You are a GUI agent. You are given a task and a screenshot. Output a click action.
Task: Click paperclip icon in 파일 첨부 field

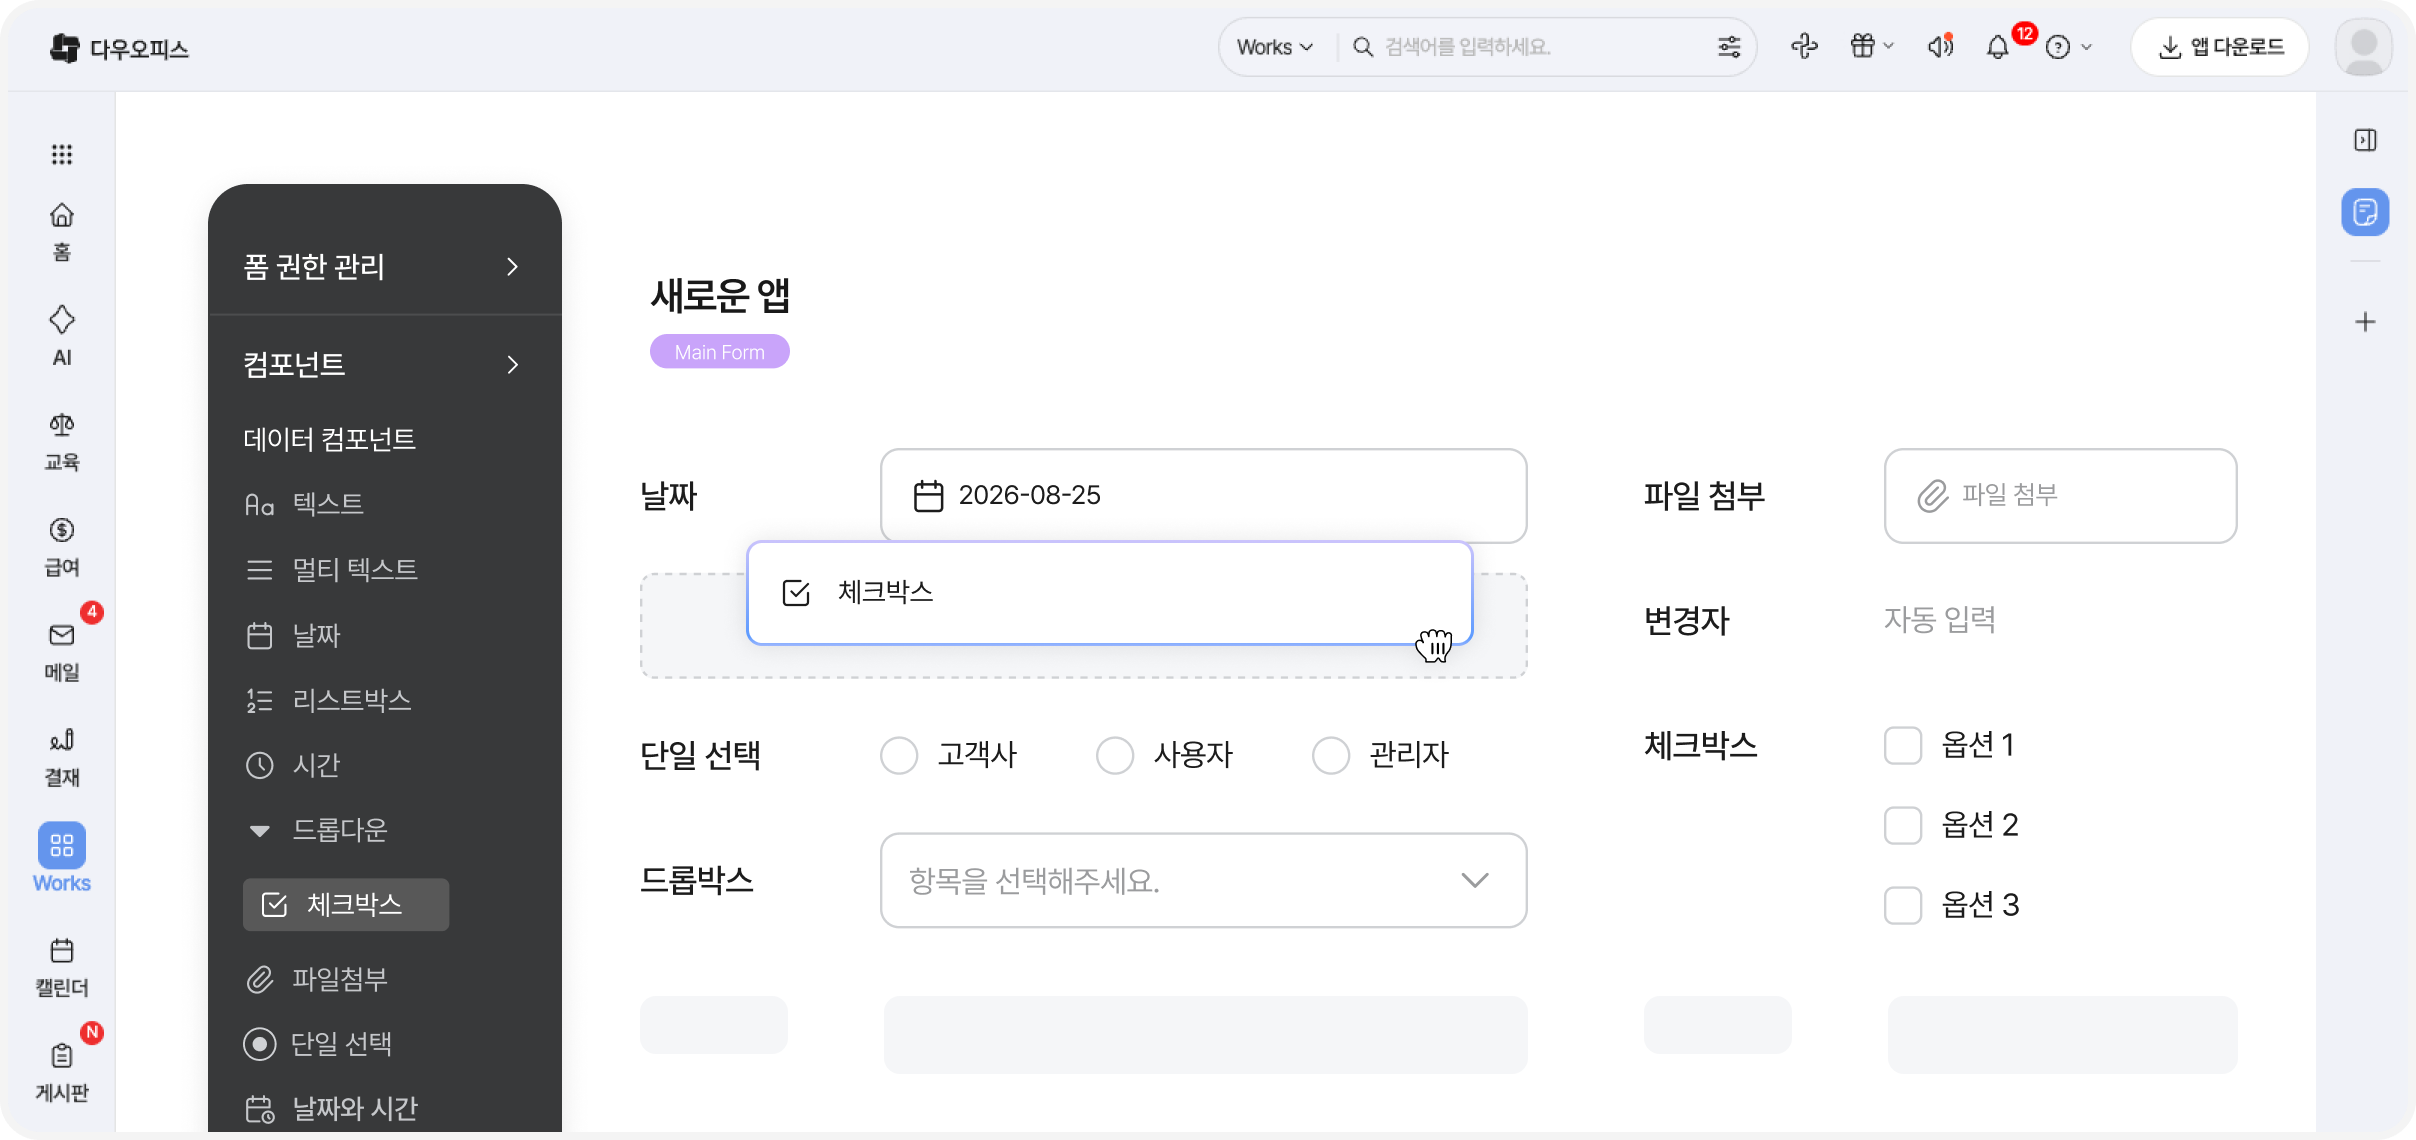point(1932,496)
